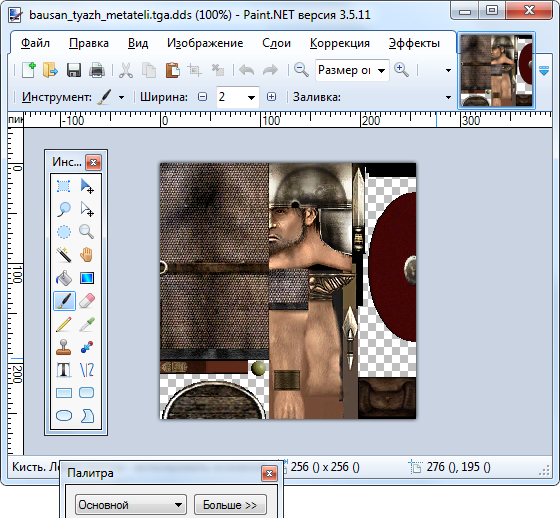The image size is (560, 518).
Task: Close the Палитра window
Action: 269,474
